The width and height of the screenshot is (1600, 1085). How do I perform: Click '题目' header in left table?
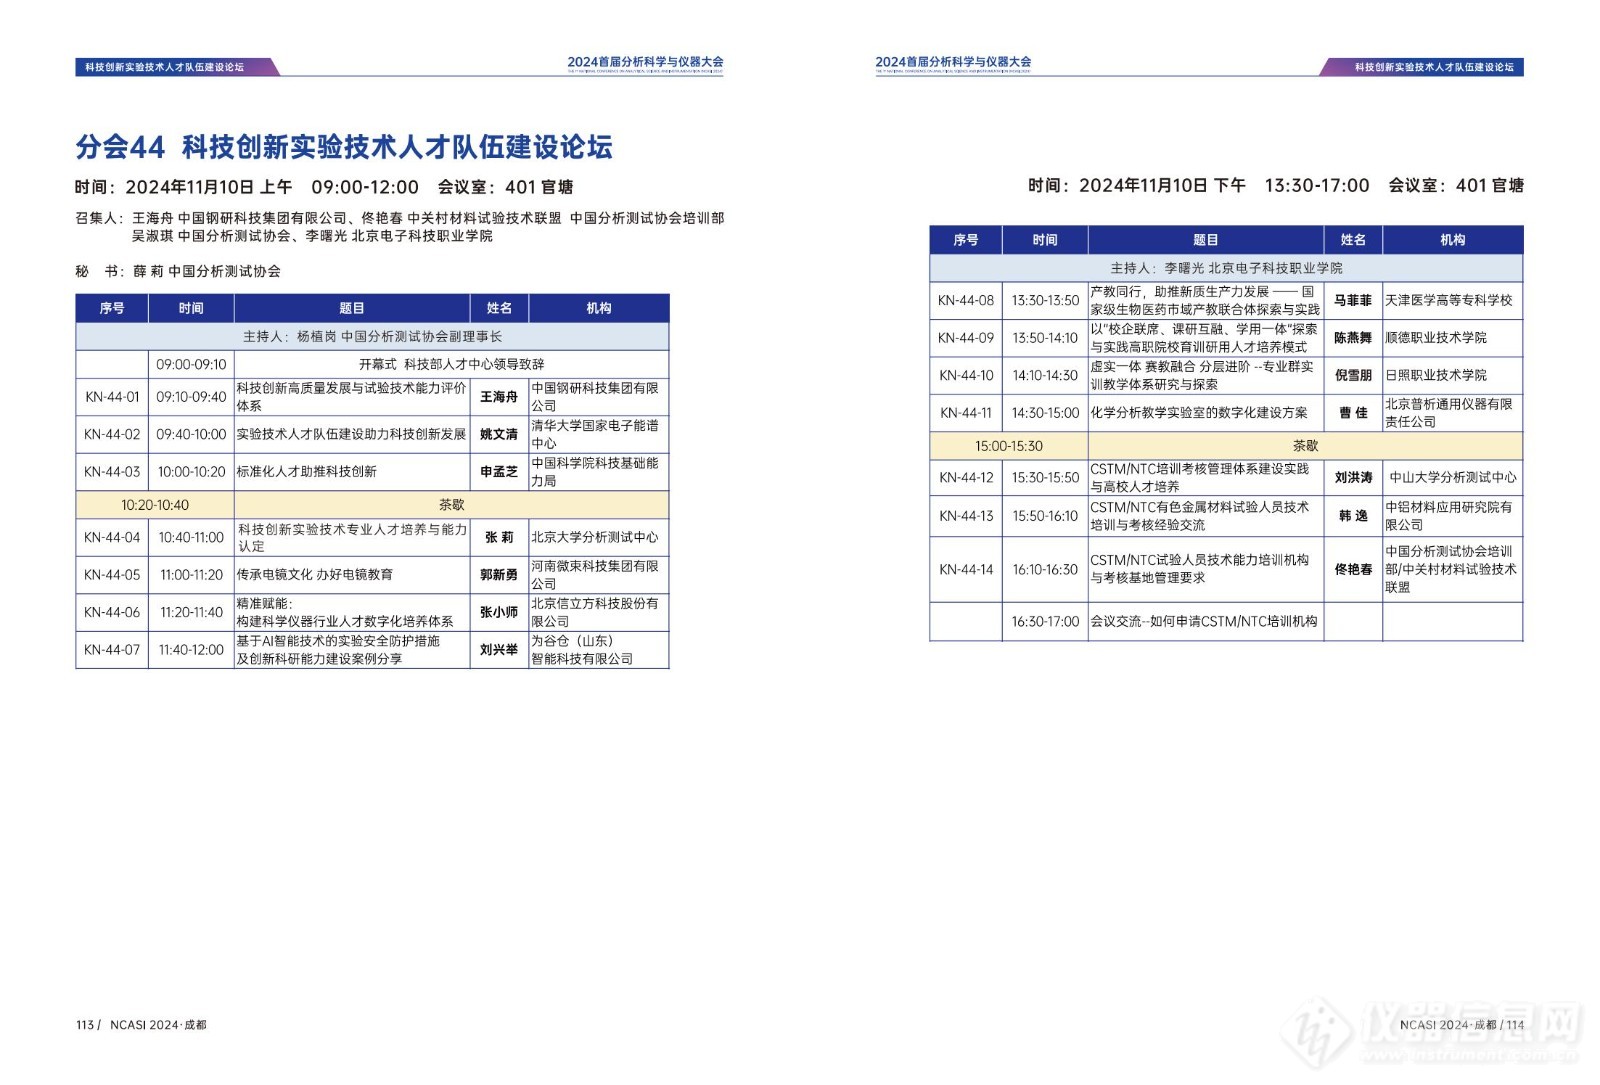pos(352,308)
